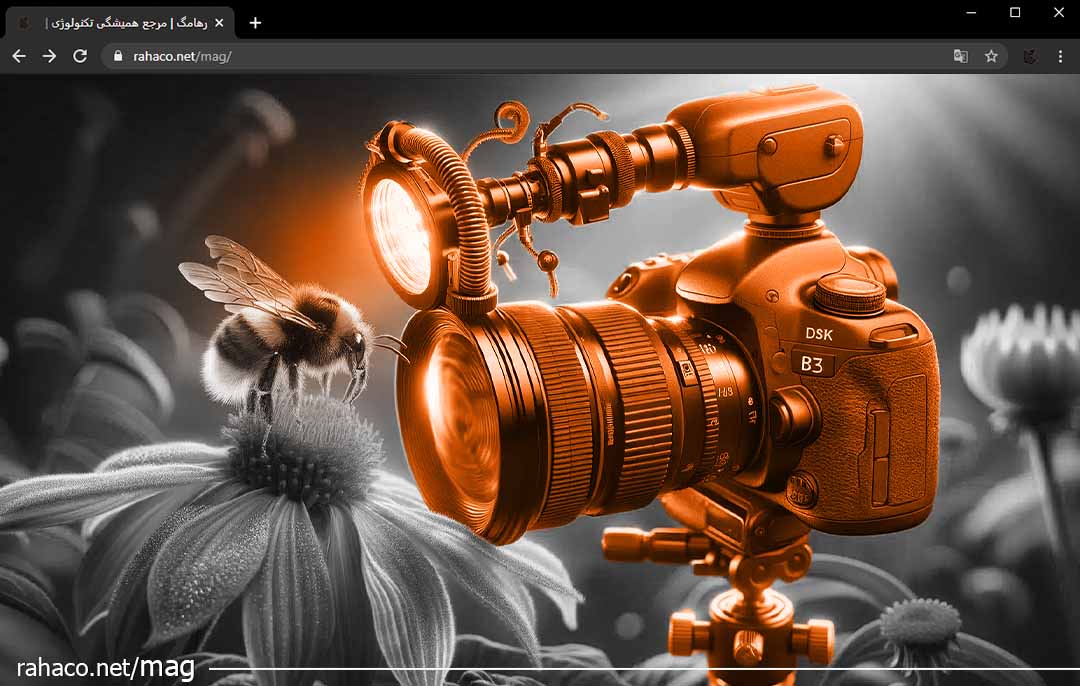The height and width of the screenshot is (686, 1080).
Task: Open Chrome's three-dot menu
Action: click(1060, 56)
